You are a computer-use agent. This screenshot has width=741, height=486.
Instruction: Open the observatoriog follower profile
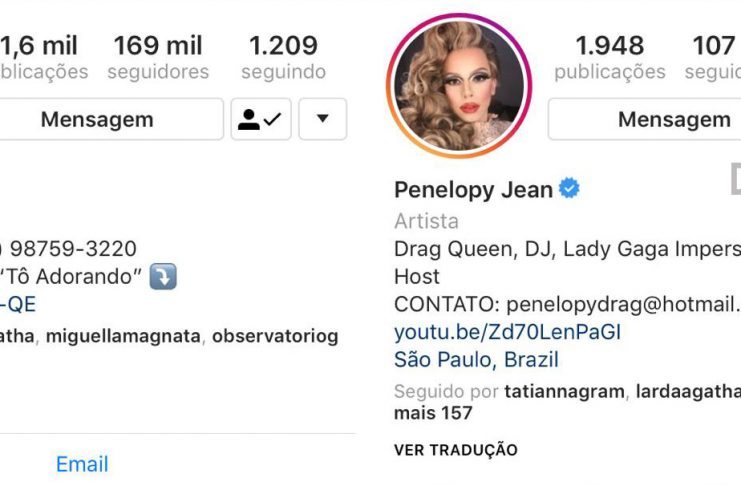(275, 336)
